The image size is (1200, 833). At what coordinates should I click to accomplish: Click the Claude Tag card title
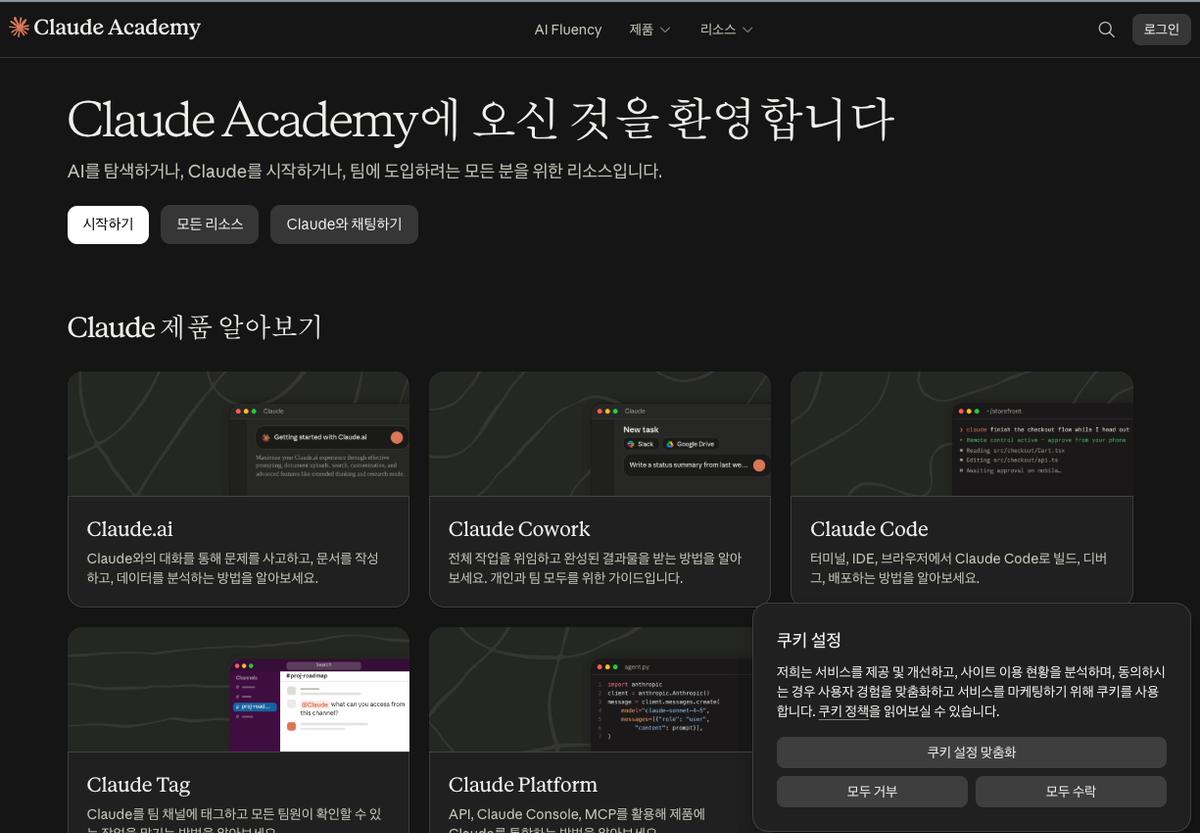click(x=138, y=785)
